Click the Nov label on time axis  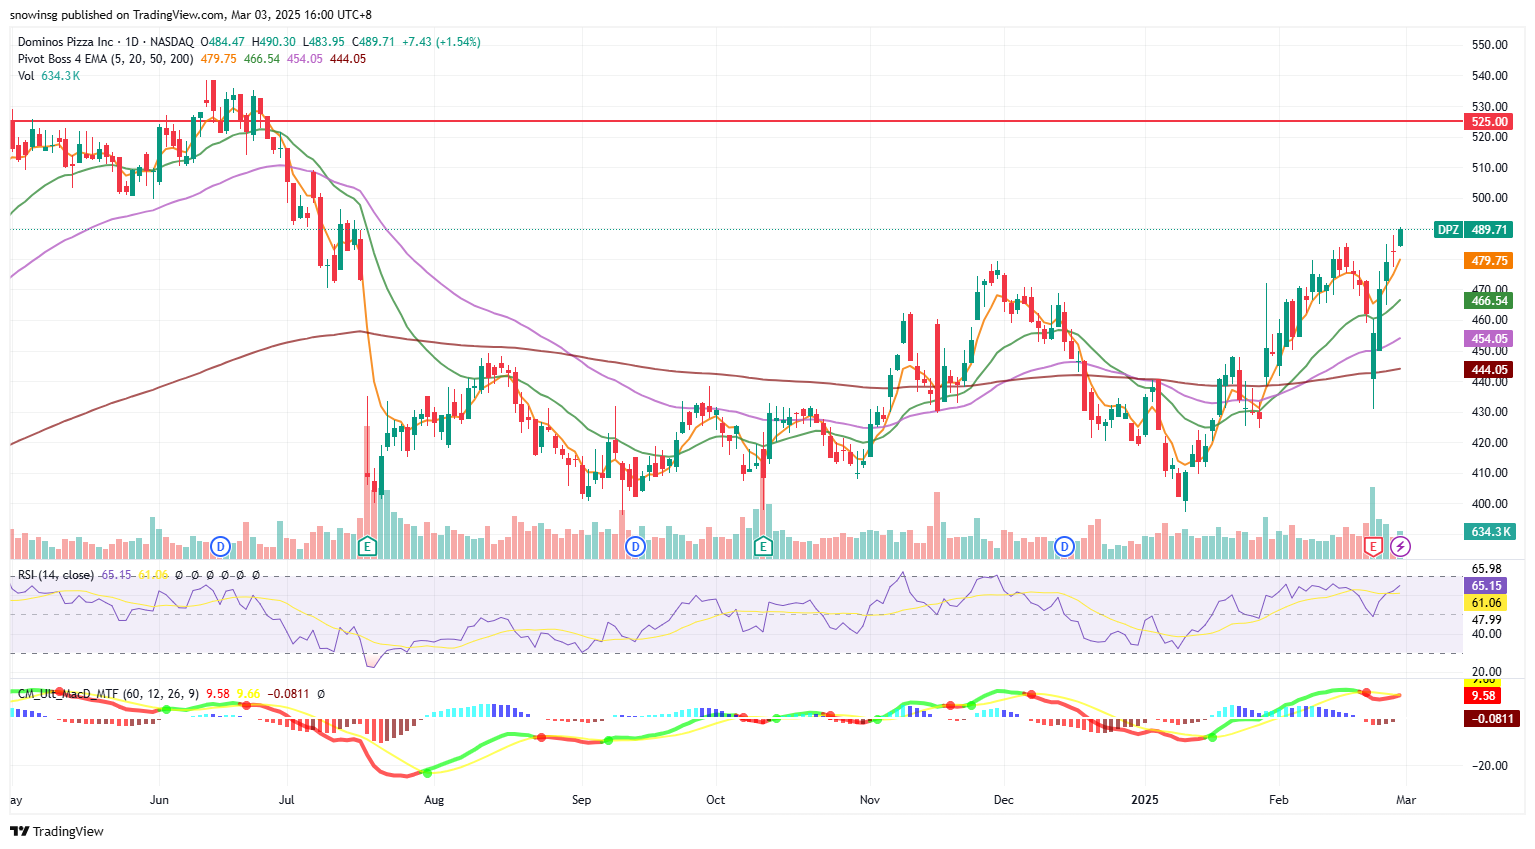click(869, 800)
